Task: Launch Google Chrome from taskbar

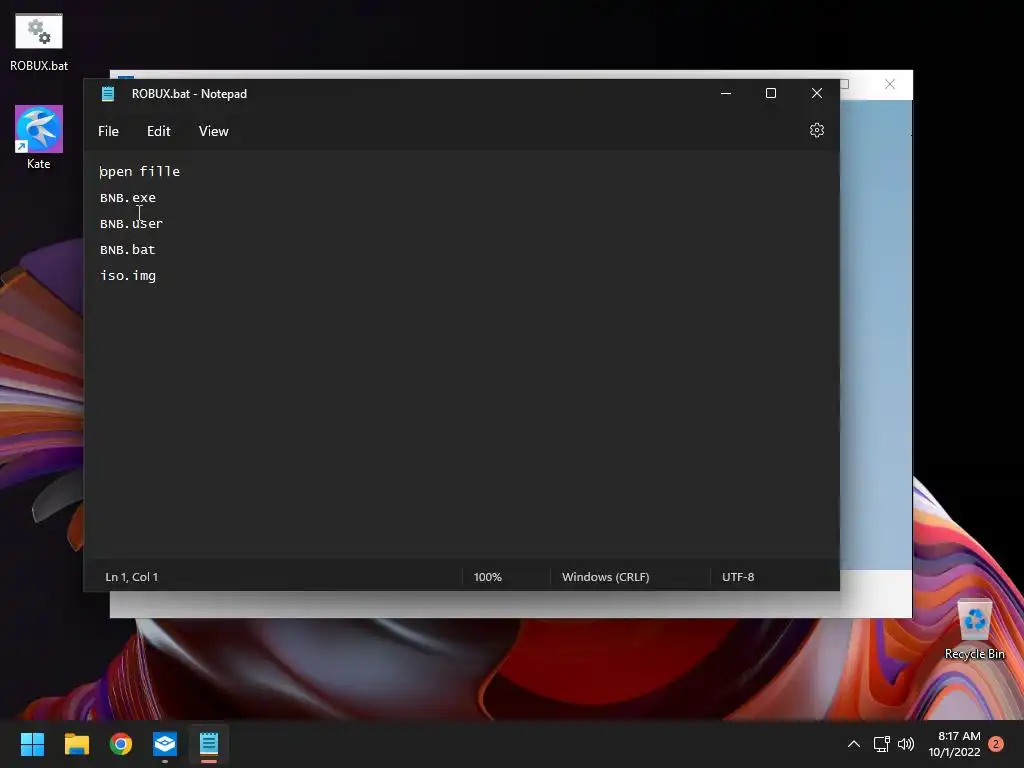Action: 121,744
